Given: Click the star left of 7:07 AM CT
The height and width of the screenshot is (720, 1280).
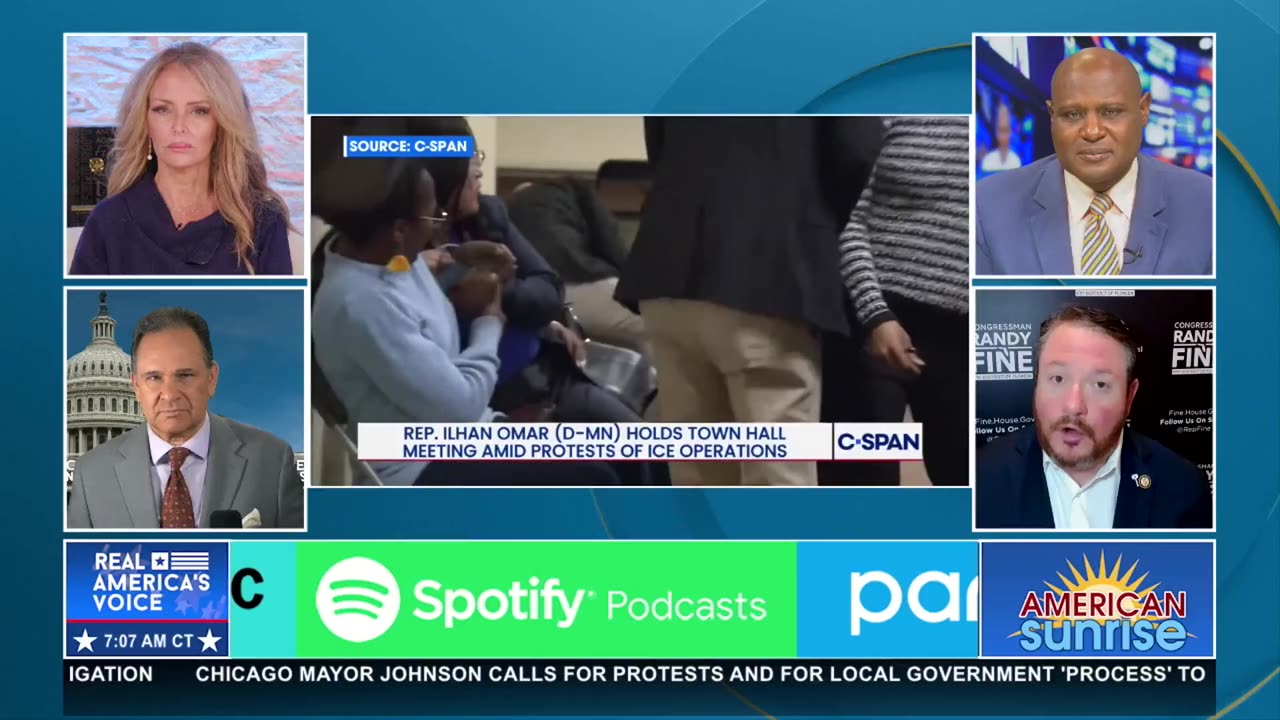Looking at the screenshot, I should click(x=86, y=640).
